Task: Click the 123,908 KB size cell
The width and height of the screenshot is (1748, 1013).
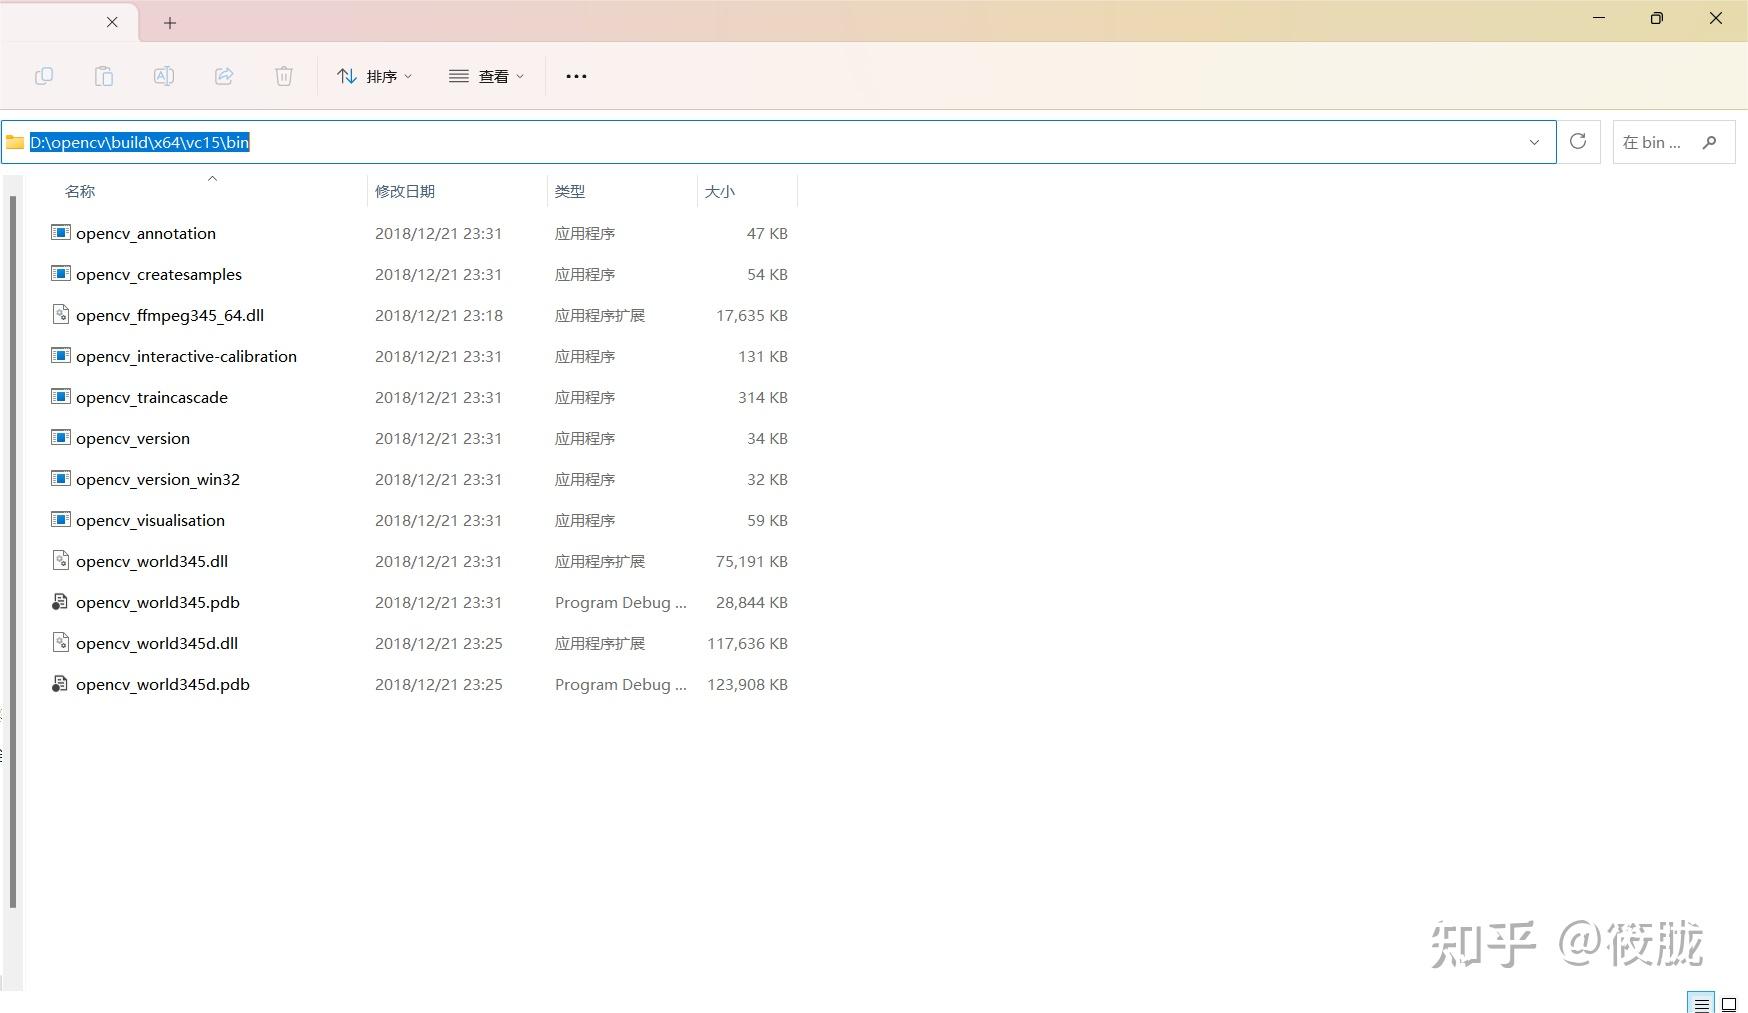Action: tap(748, 684)
